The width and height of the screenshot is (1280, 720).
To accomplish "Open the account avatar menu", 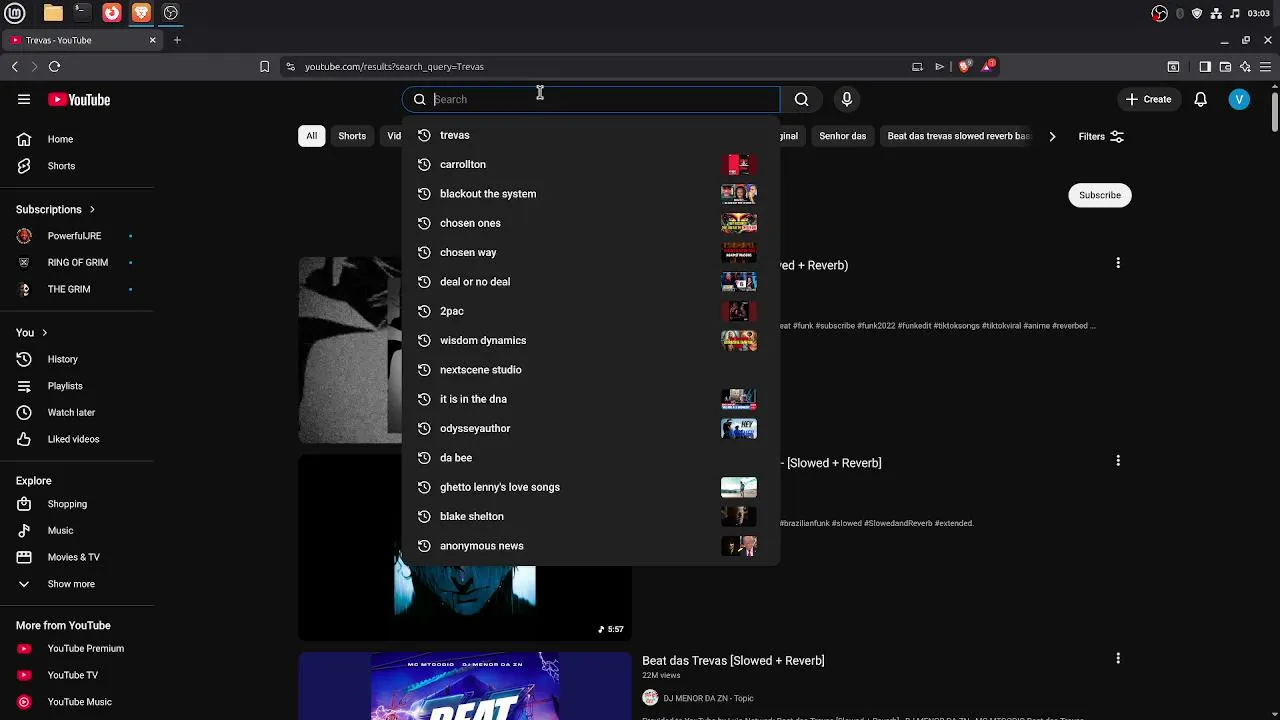I will pos(1239,99).
